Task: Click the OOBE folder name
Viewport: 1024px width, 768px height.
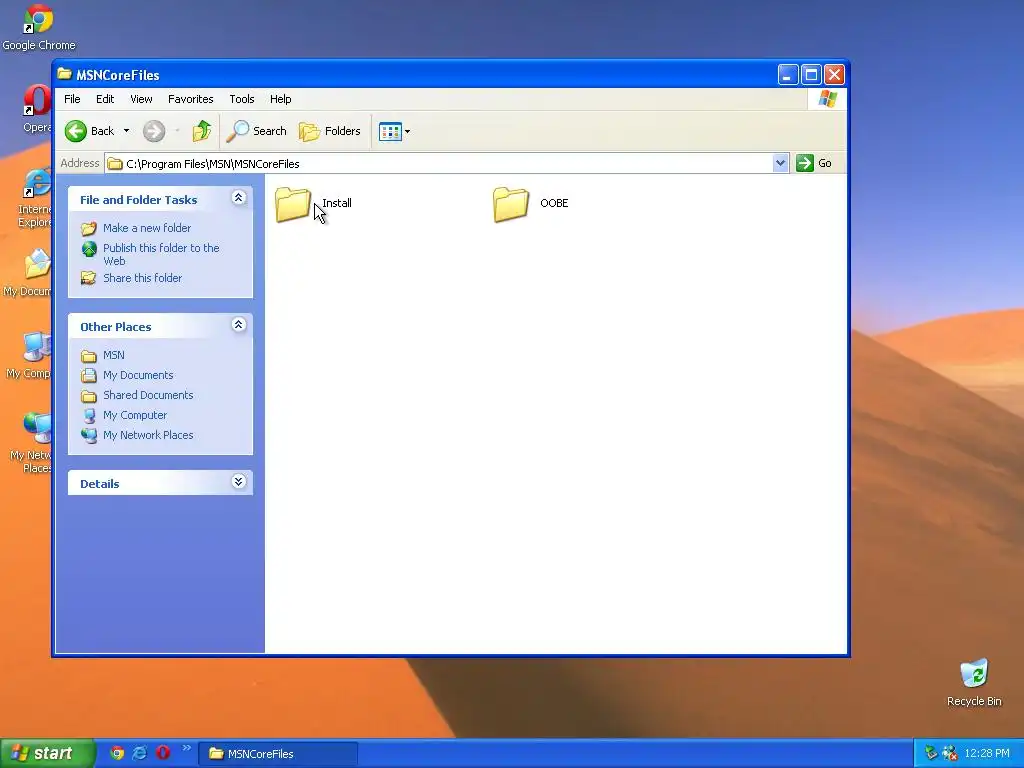Action: pos(554,203)
